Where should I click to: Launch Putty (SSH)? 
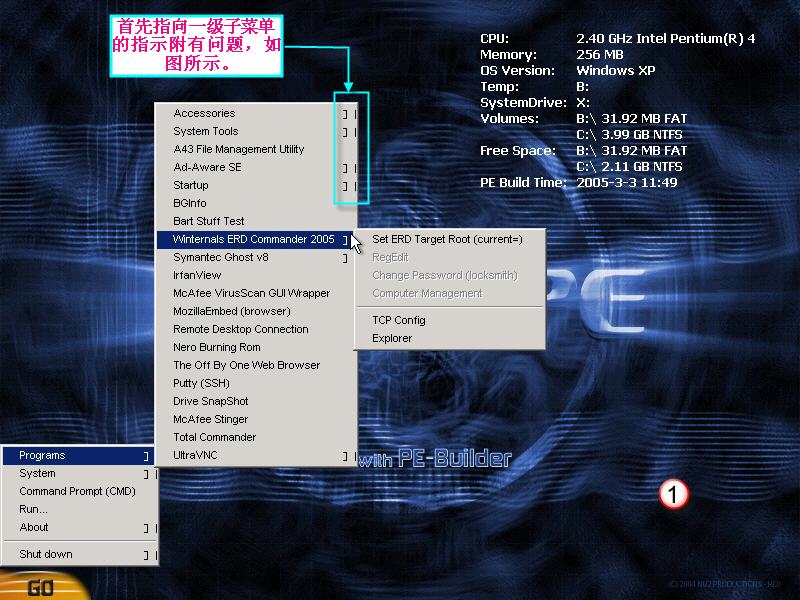(256, 383)
